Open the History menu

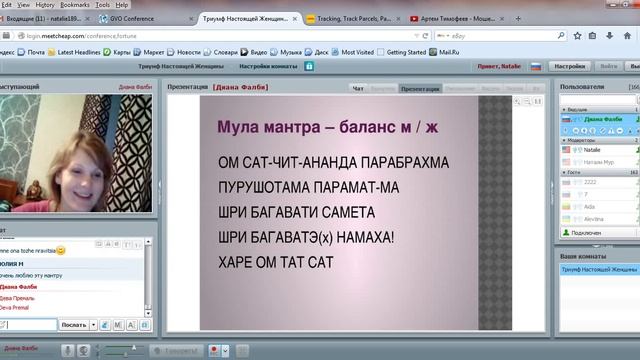point(44,5)
